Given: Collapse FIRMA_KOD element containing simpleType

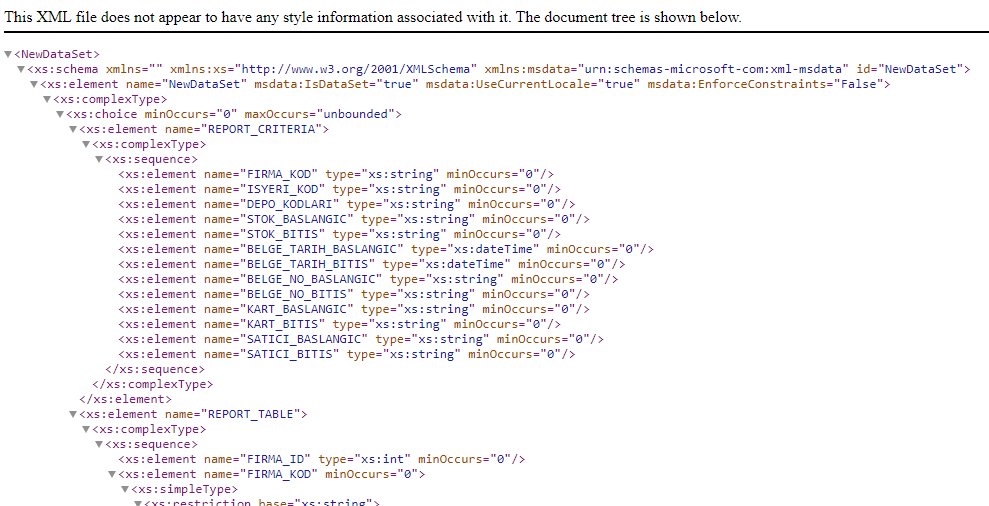Looking at the screenshot, I should point(112,474).
